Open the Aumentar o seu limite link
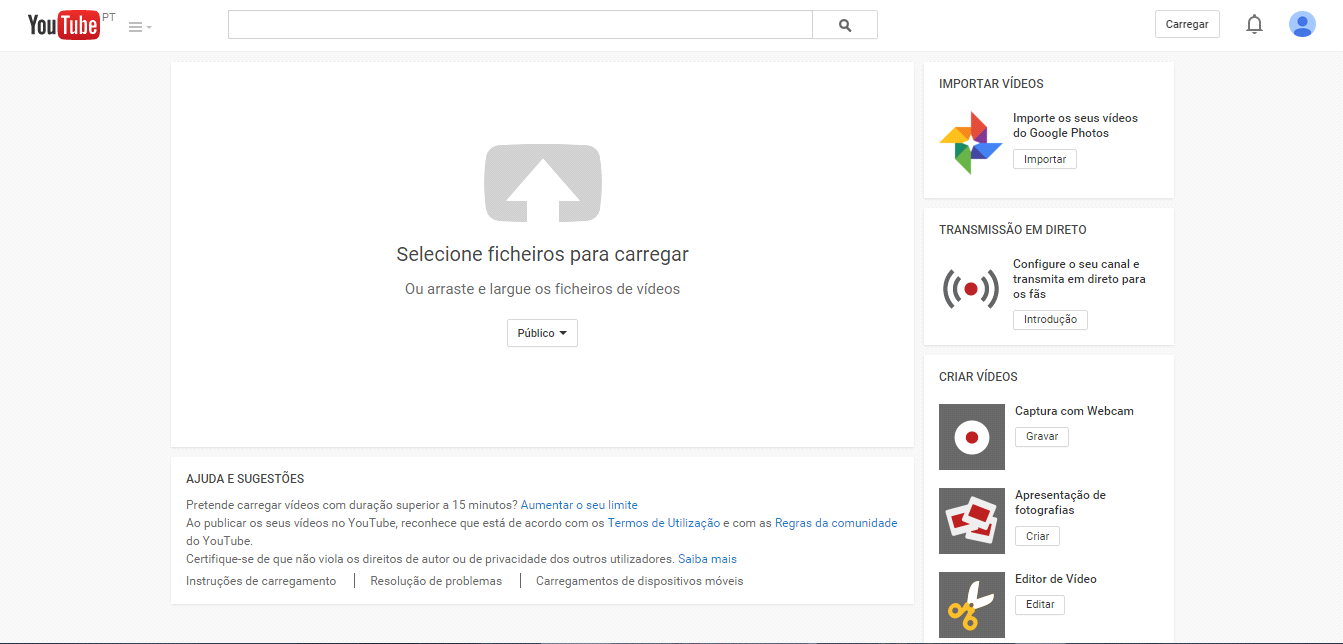The image size is (1343, 644). 579,505
